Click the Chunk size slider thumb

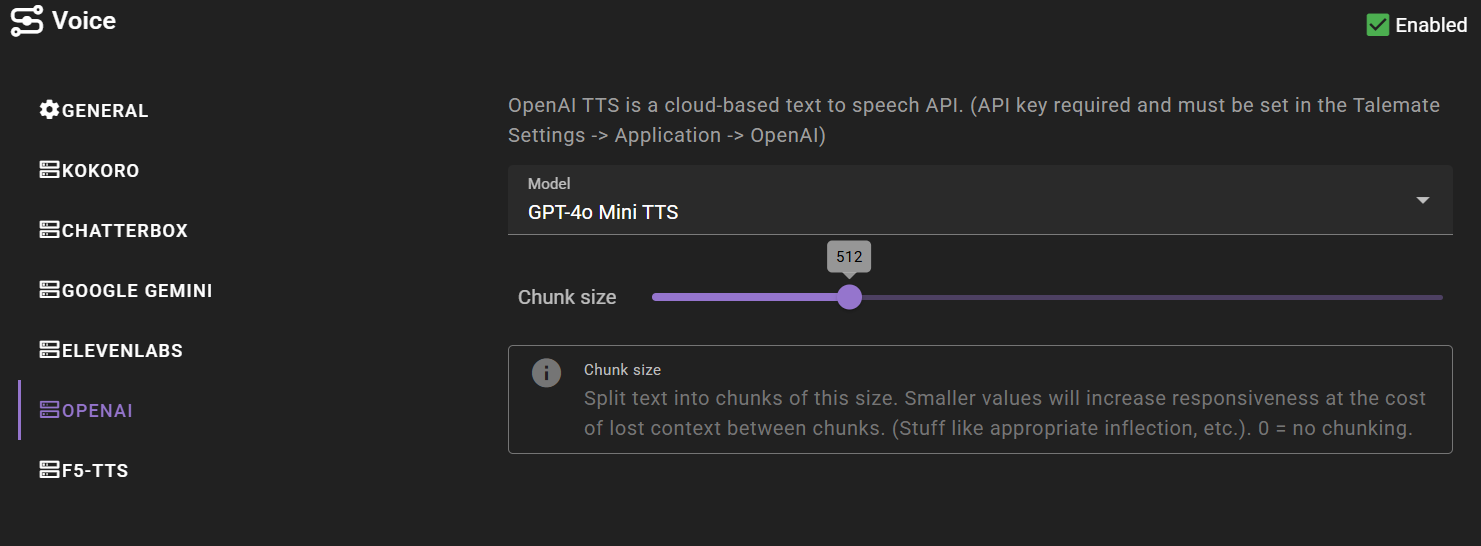pyautogui.click(x=849, y=297)
